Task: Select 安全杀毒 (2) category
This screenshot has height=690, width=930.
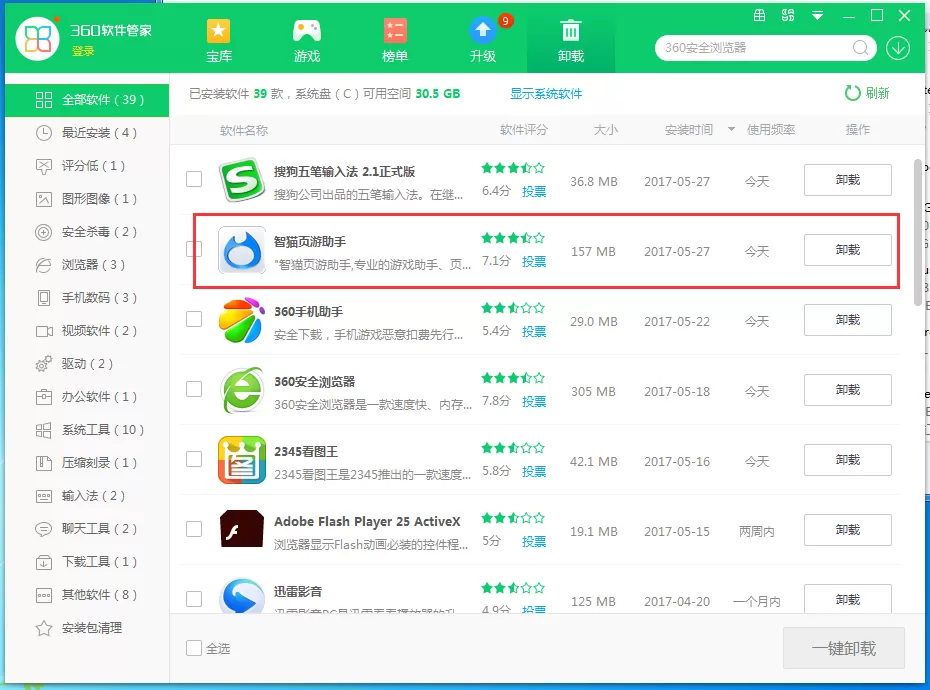Action: coord(87,232)
